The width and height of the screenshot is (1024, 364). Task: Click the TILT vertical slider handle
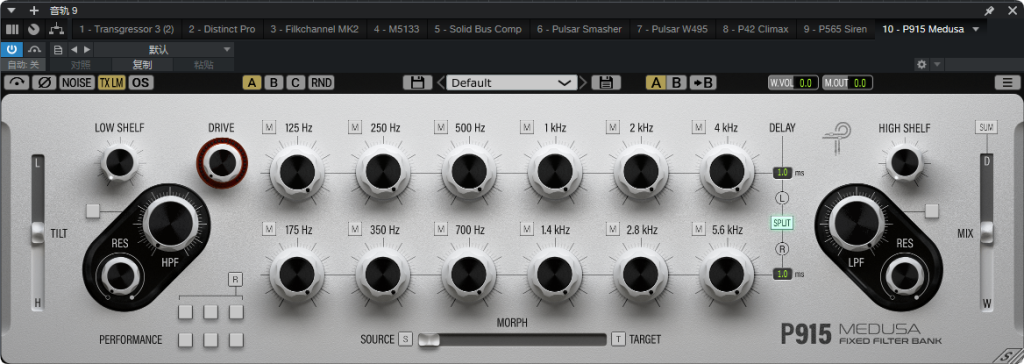point(38,233)
